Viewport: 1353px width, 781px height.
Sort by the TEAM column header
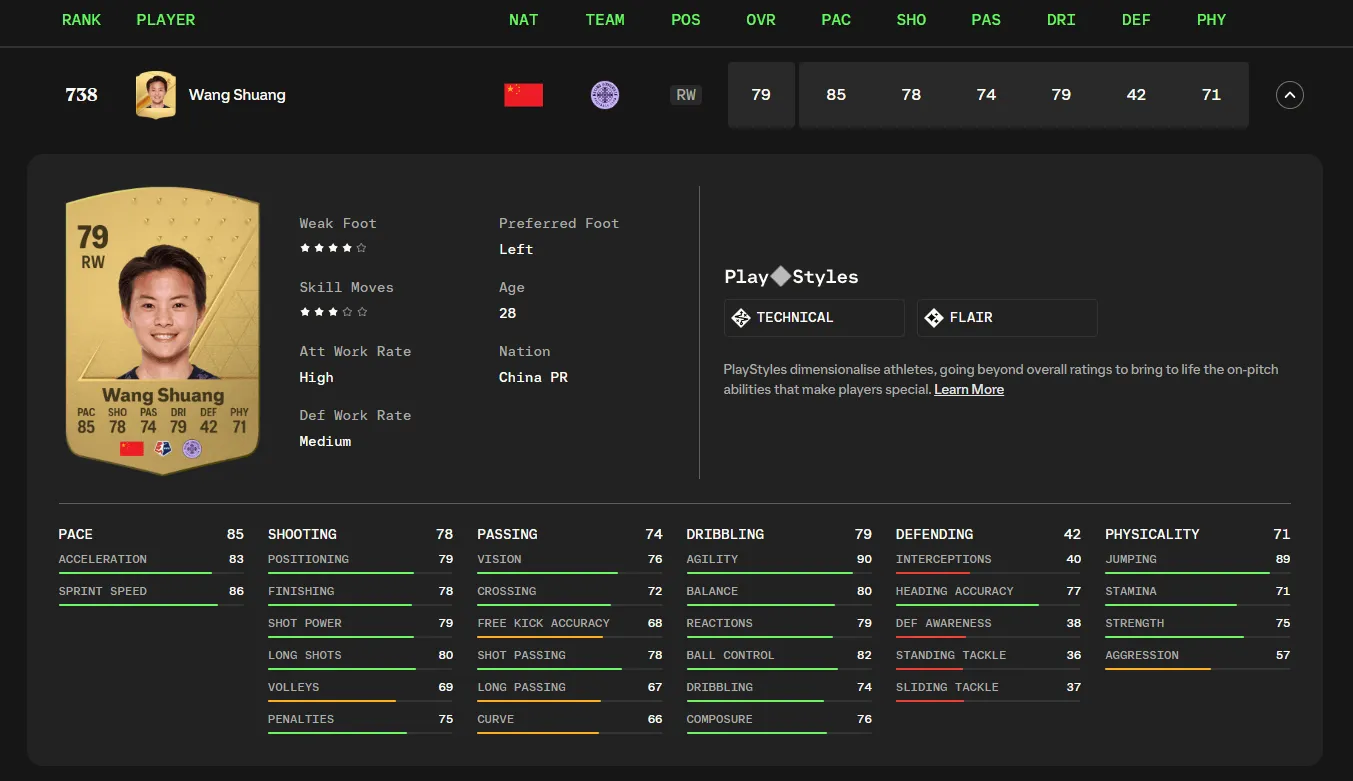tap(605, 20)
